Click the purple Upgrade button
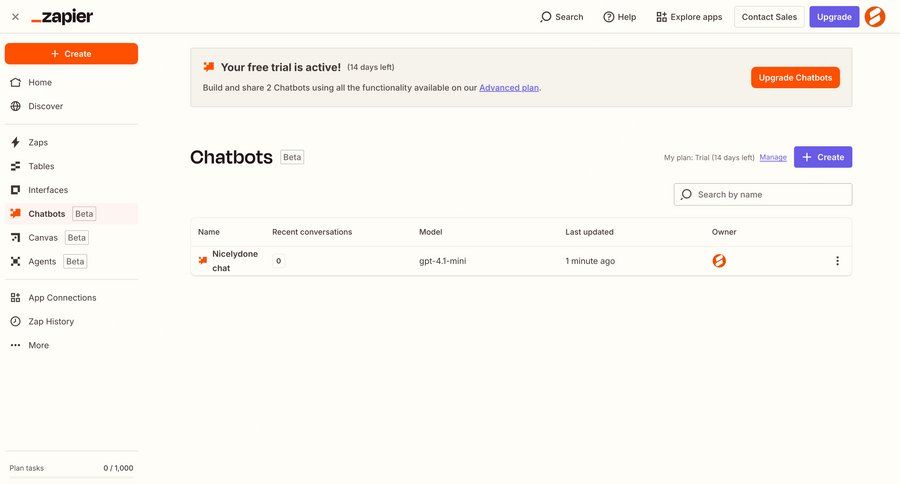This screenshot has width=900, height=484. pyautogui.click(x=834, y=17)
